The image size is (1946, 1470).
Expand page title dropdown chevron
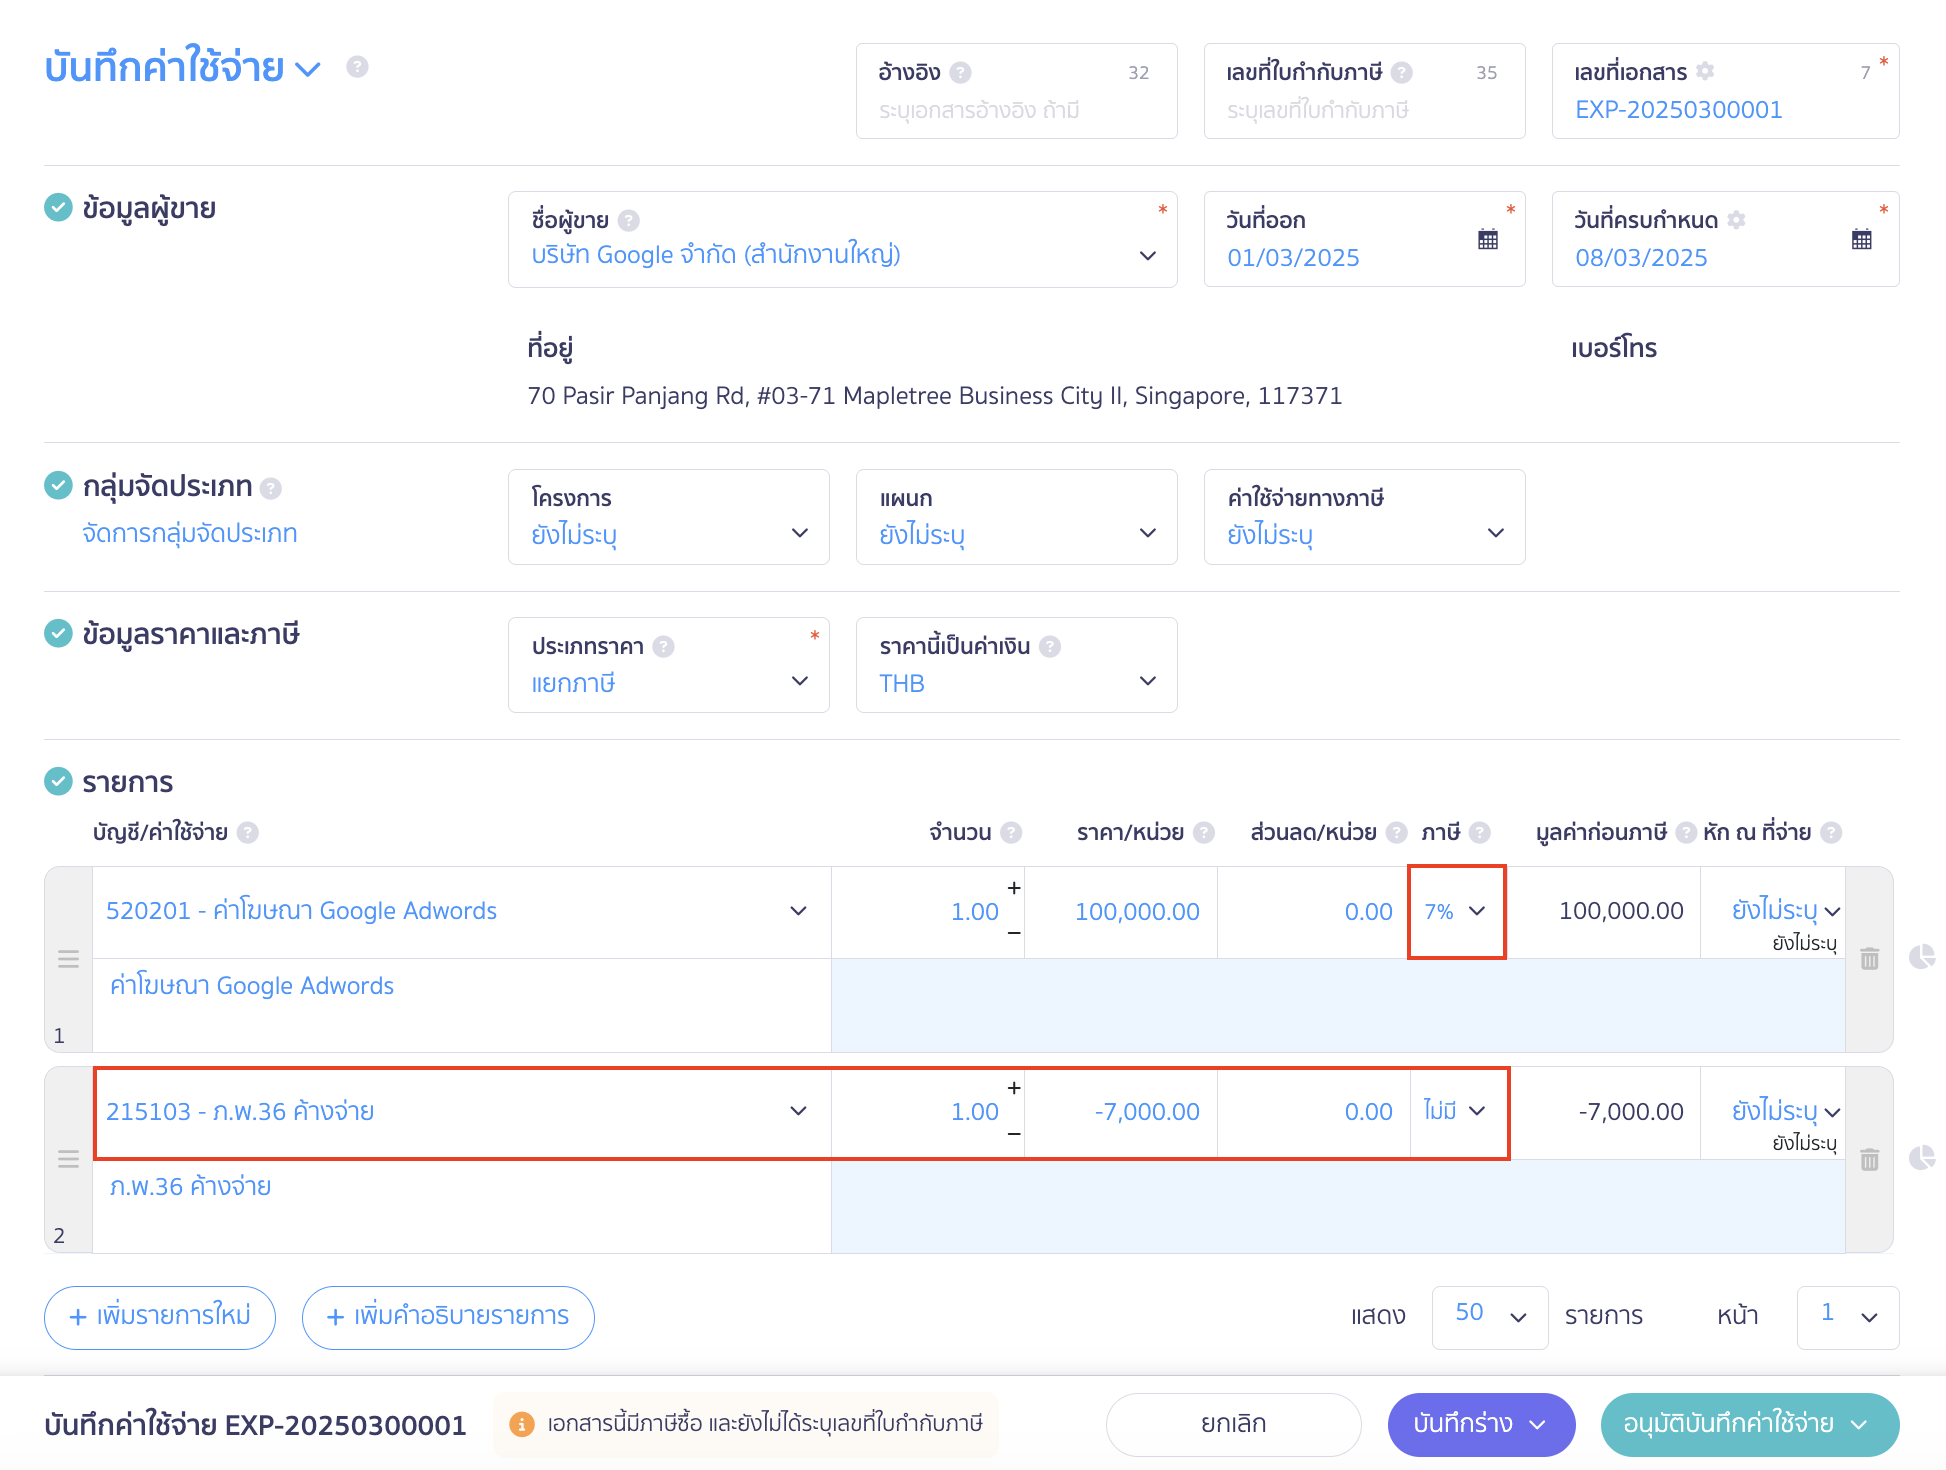[309, 69]
